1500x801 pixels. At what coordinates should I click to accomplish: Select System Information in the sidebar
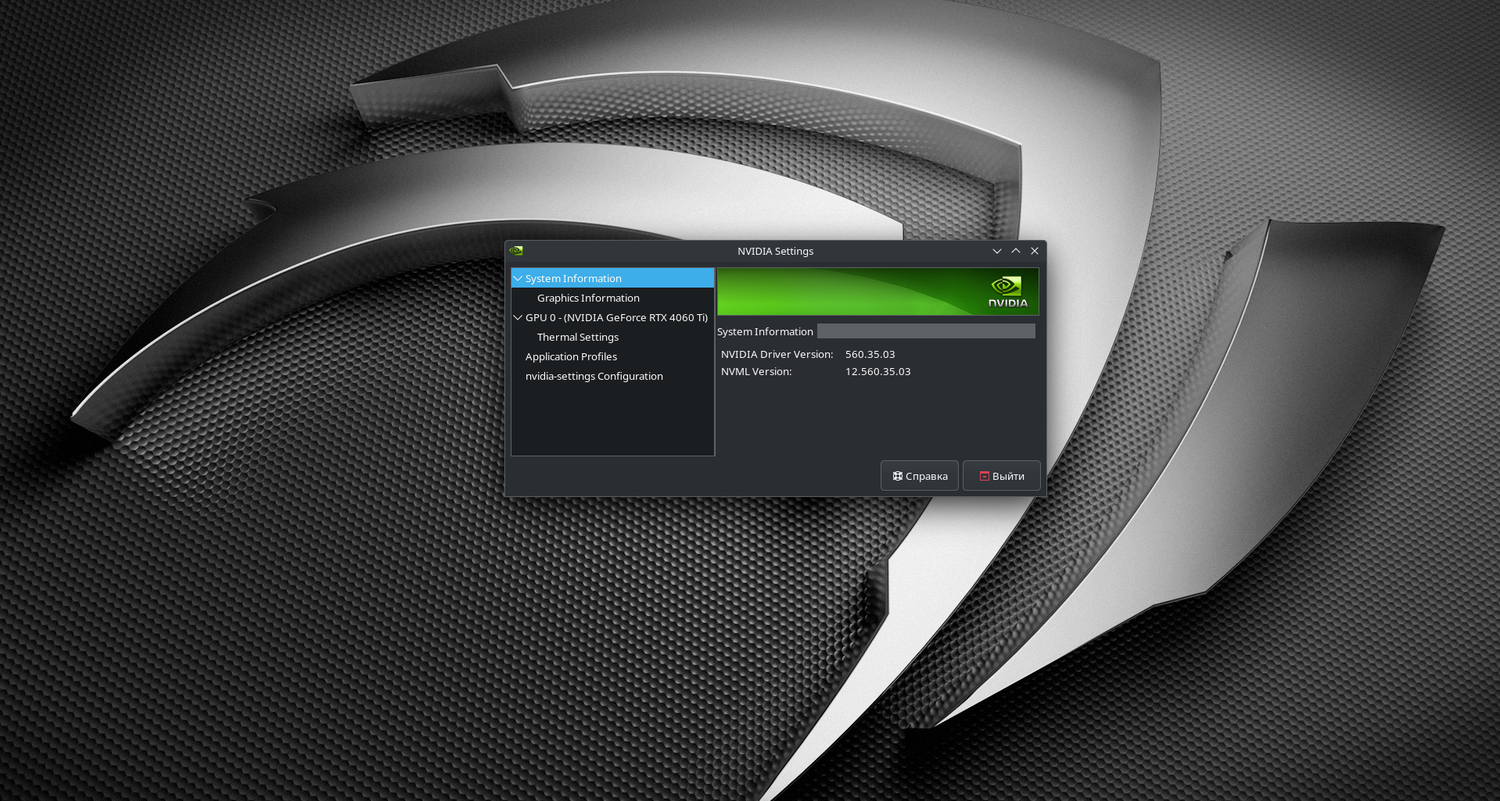tap(613, 278)
